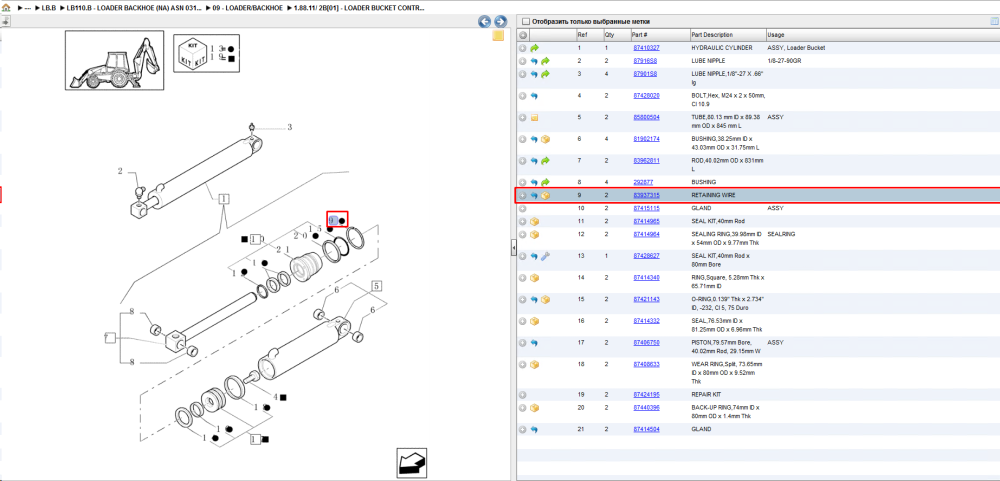This screenshot has height=481, width=1000.
Task: Open the yellow note icon in TUBE row 5
Action: pos(534,117)
